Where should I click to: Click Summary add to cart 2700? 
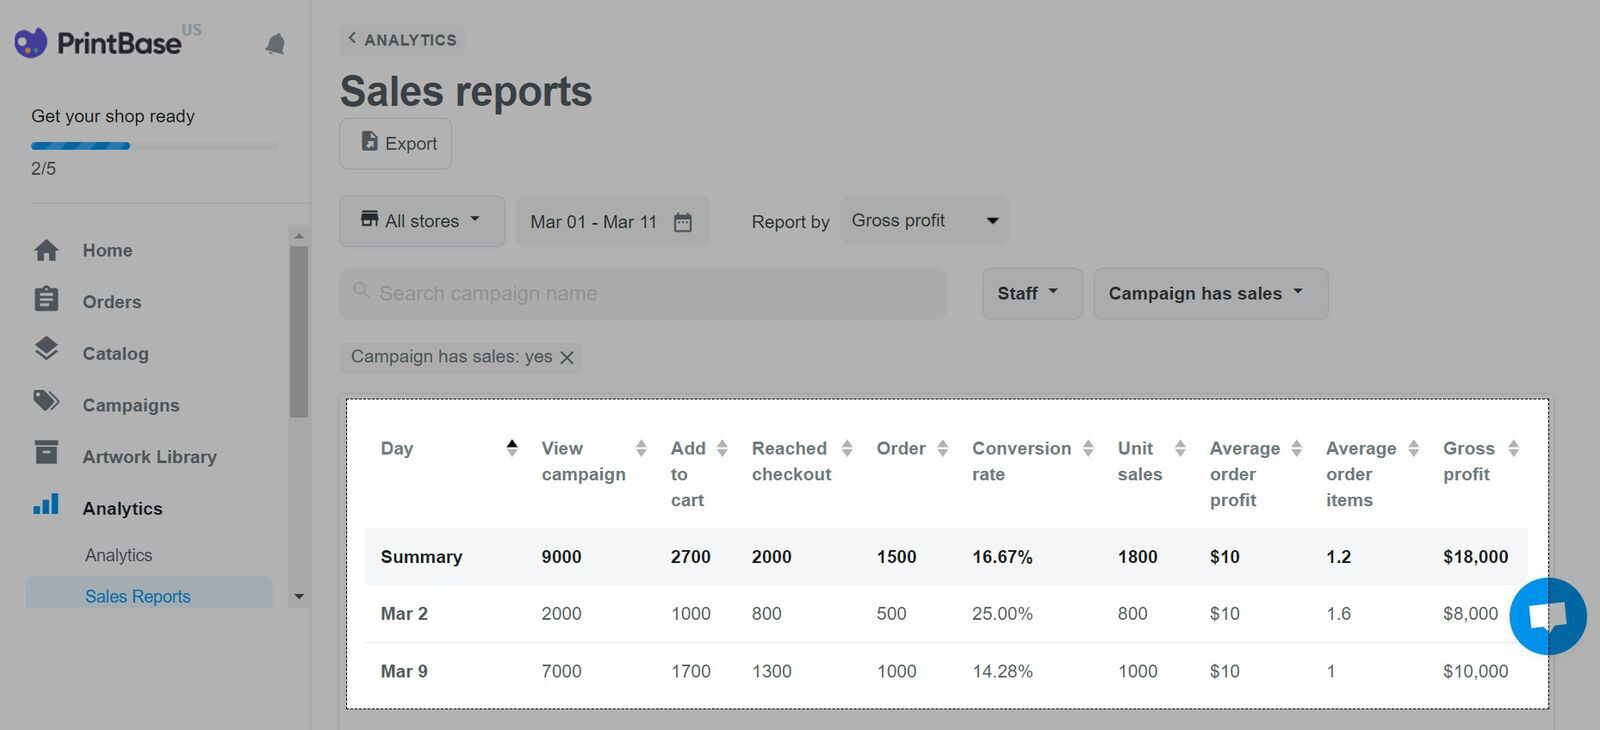(690, 557)
